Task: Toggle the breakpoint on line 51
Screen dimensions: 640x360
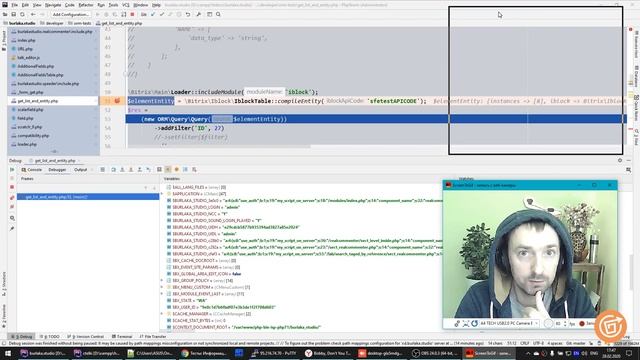Action: (117, 101)
